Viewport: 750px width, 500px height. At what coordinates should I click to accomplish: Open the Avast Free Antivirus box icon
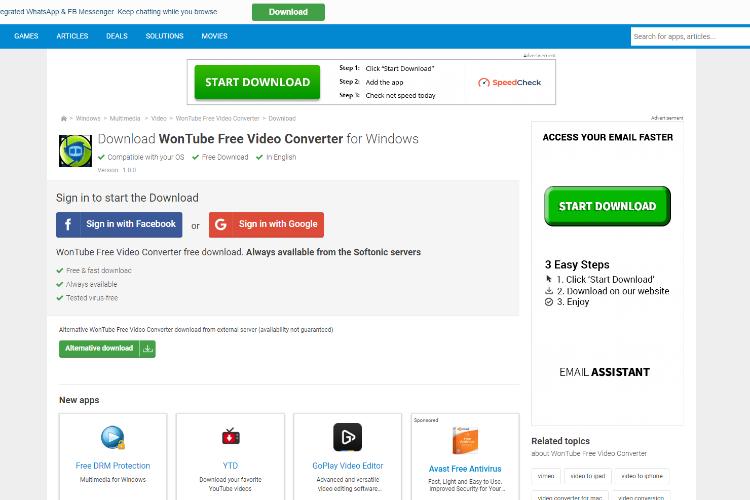click(465, 440)
